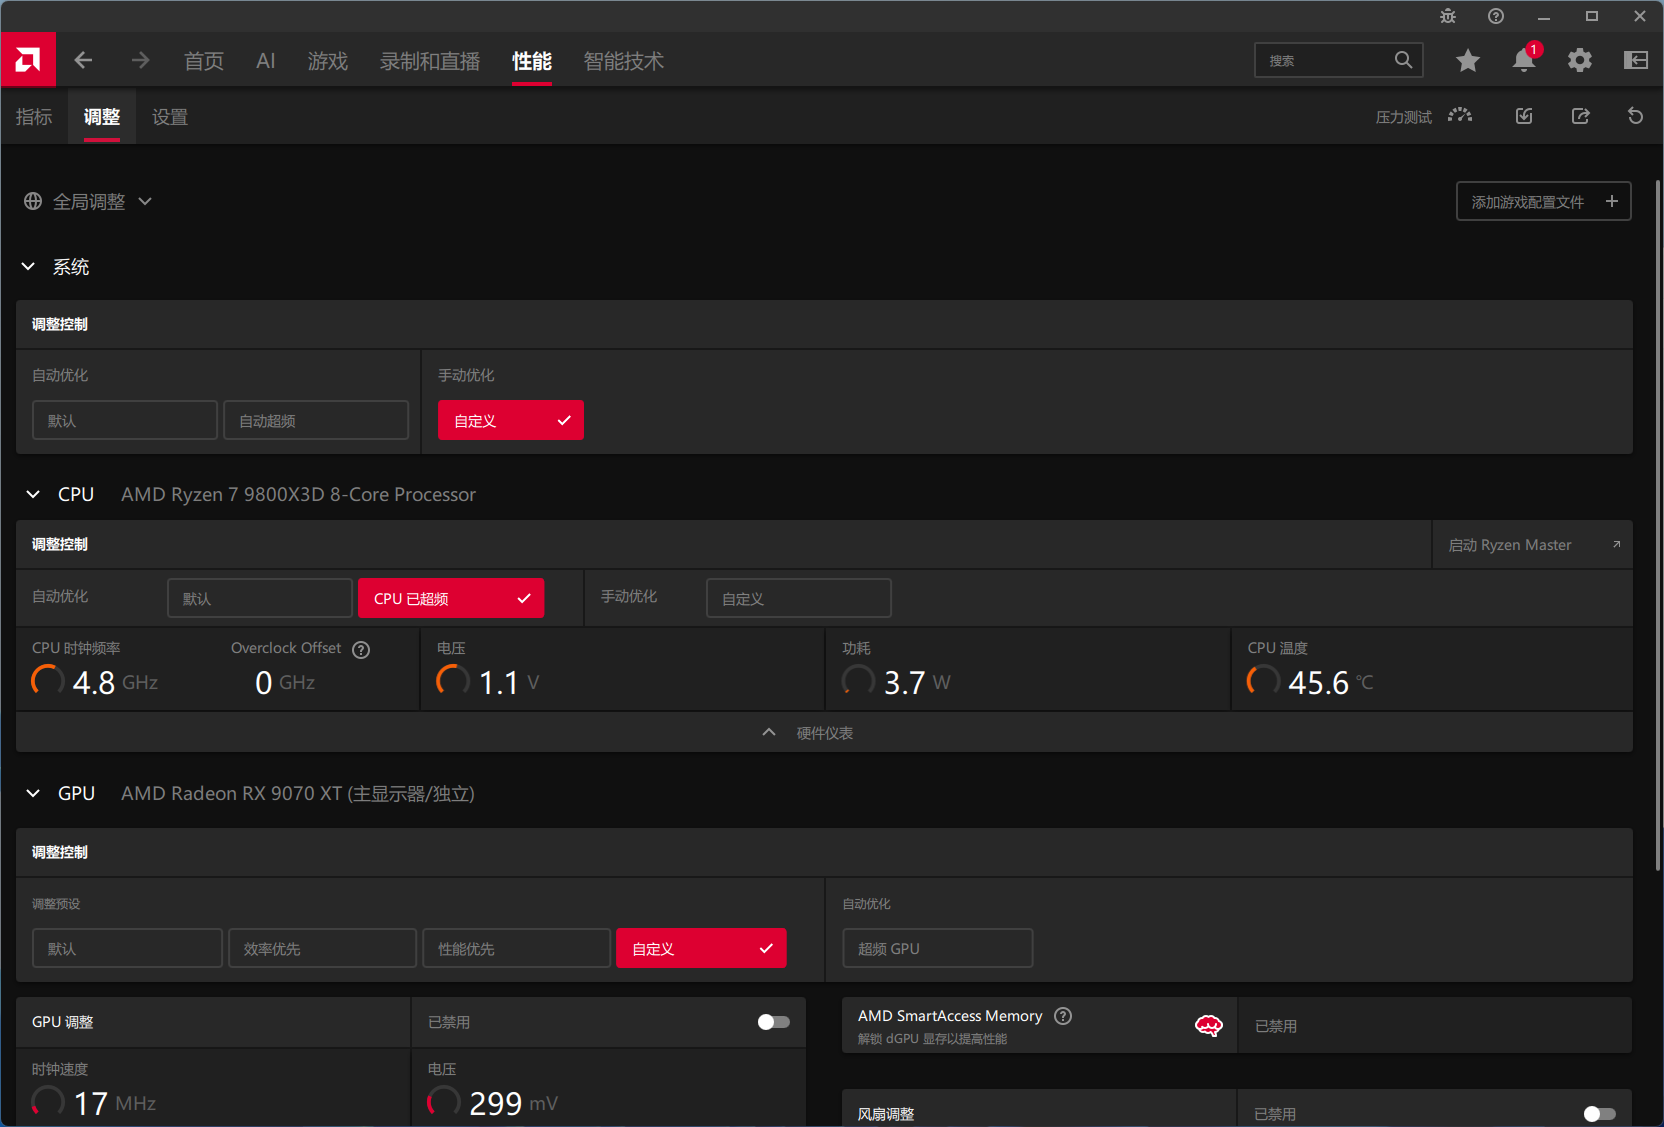
Task: Click the export profile icon
Action: pos(1580,116)
